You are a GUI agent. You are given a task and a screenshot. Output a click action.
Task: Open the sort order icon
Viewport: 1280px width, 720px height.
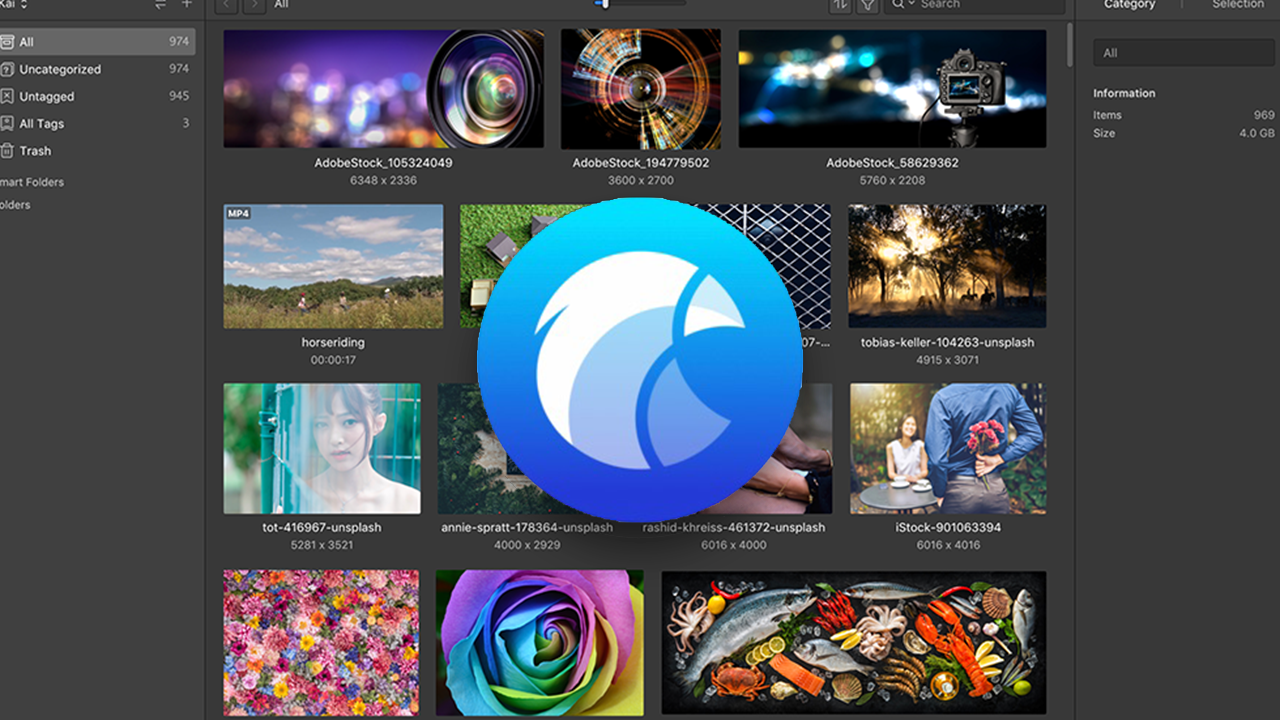tap(840, 5)
